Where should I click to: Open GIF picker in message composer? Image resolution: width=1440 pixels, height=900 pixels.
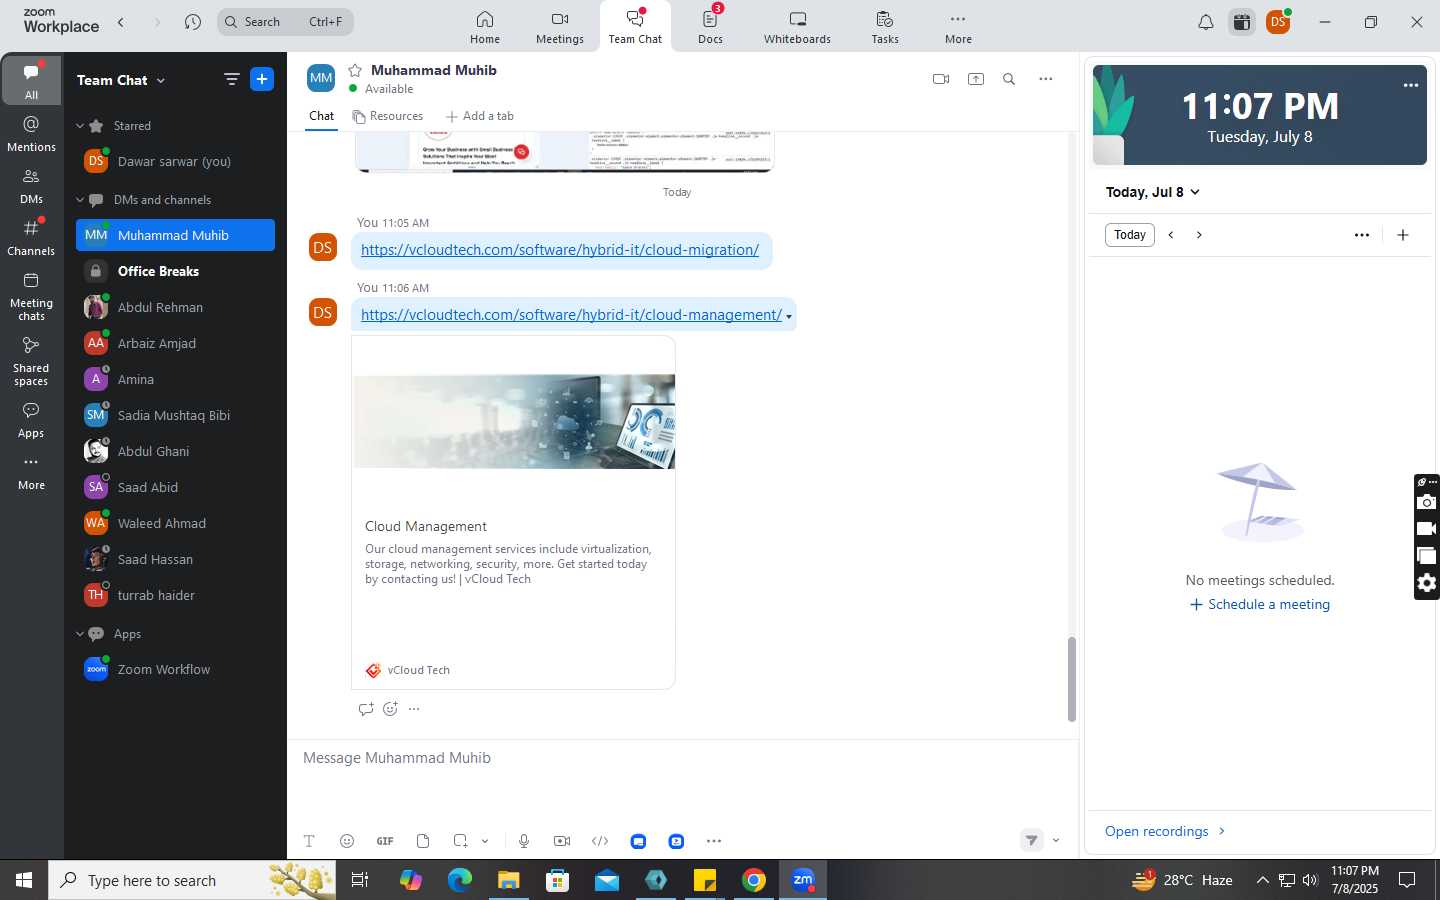385,841
